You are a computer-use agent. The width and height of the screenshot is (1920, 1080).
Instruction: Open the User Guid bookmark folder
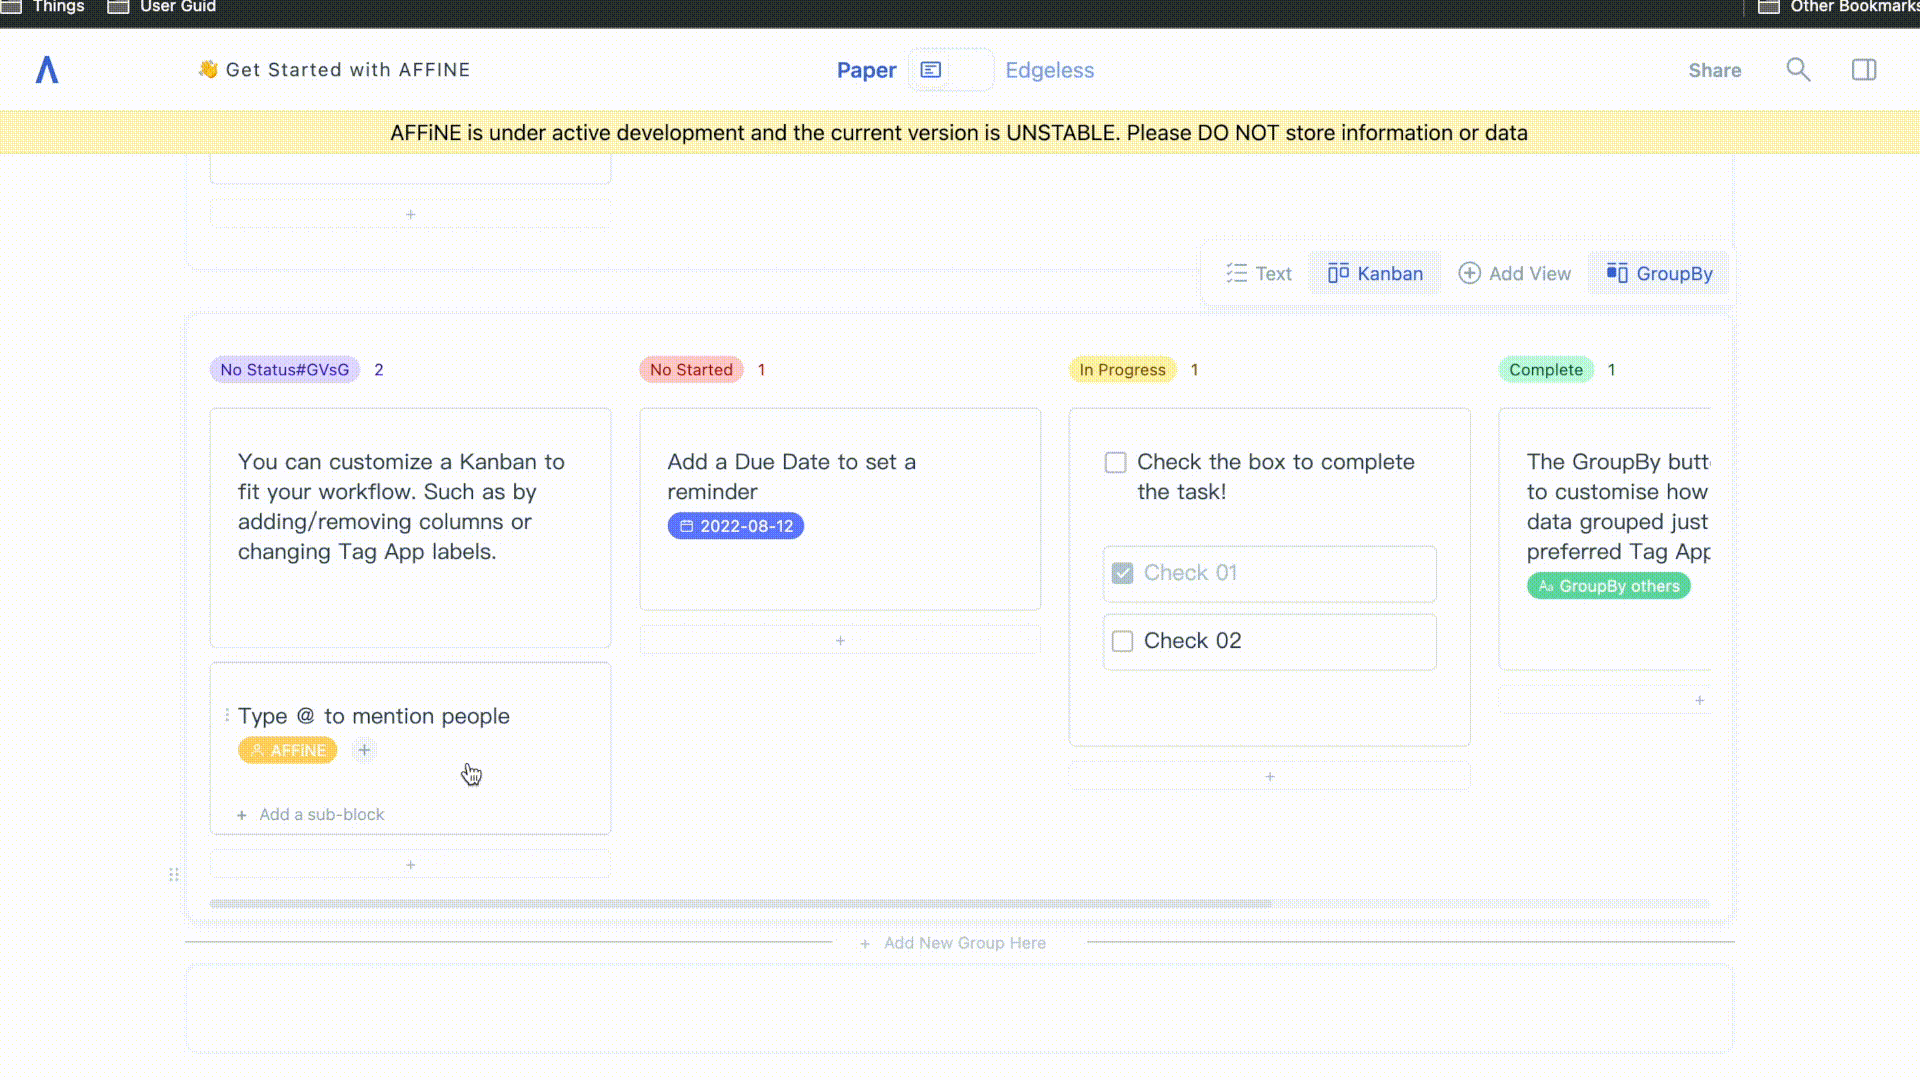coord(162,7)
